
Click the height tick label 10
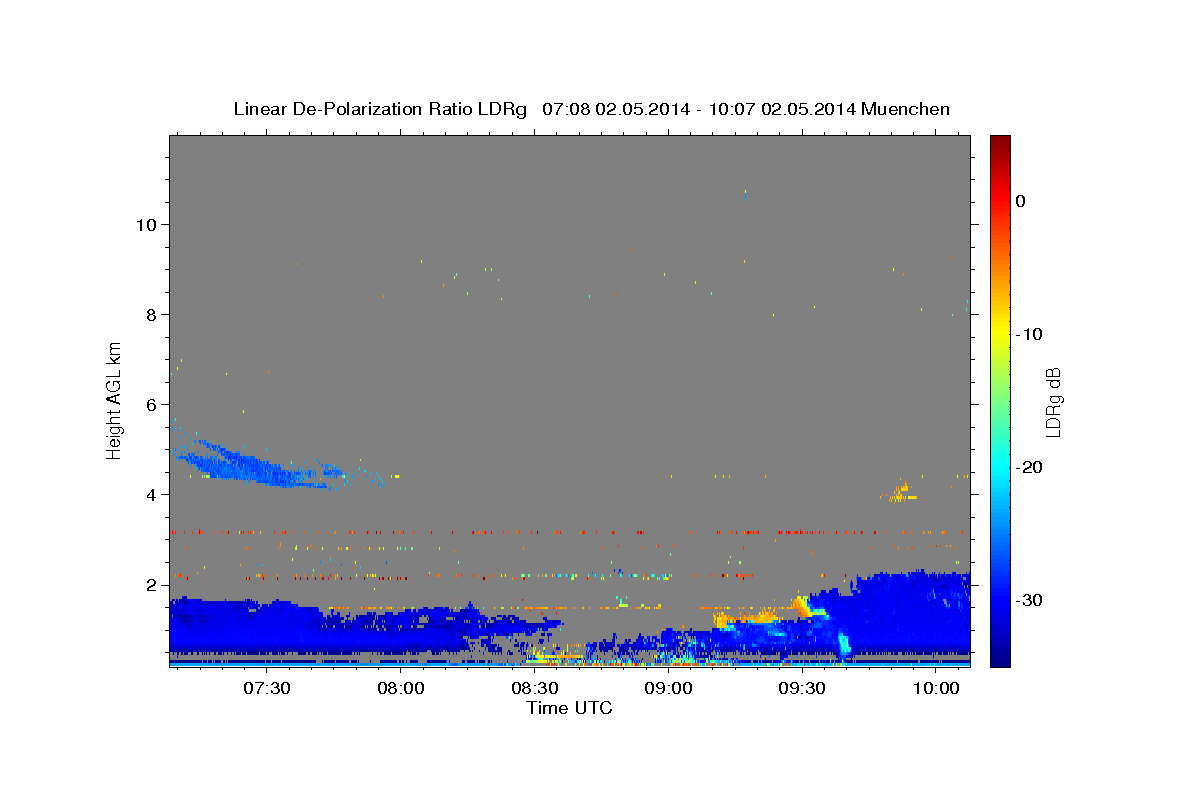coord(146,224)
